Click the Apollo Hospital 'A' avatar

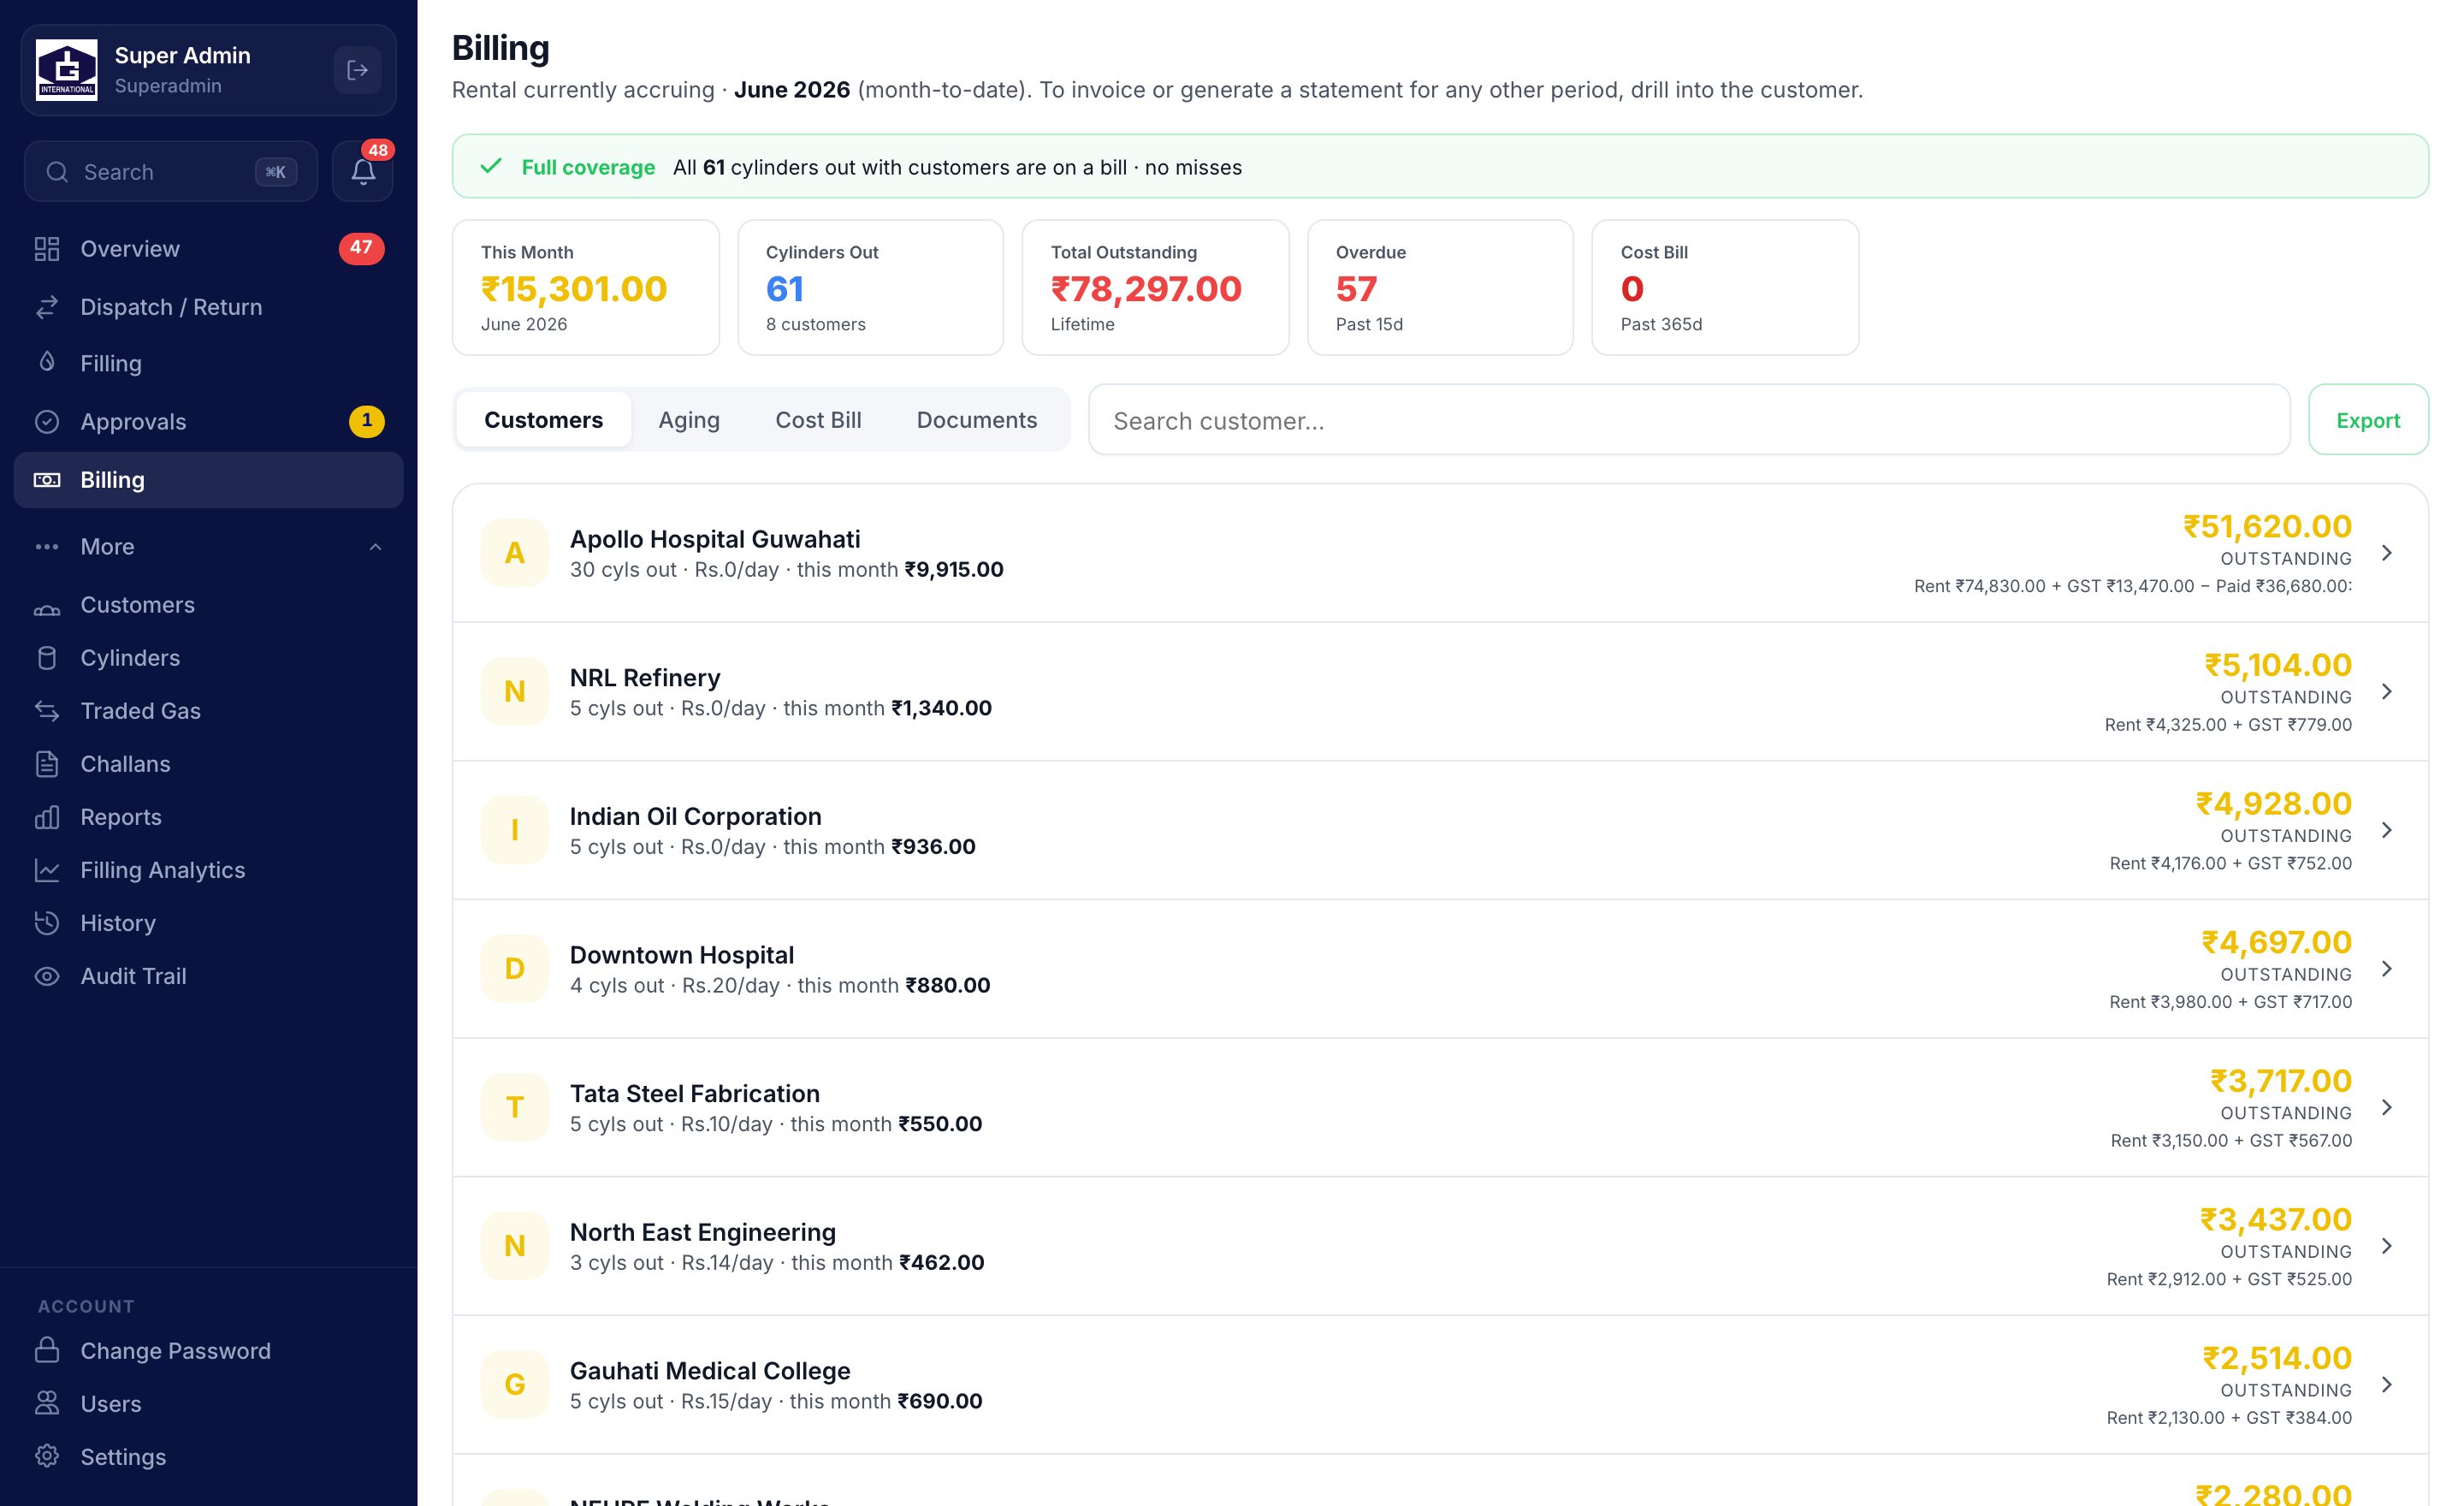pos(515,553)
